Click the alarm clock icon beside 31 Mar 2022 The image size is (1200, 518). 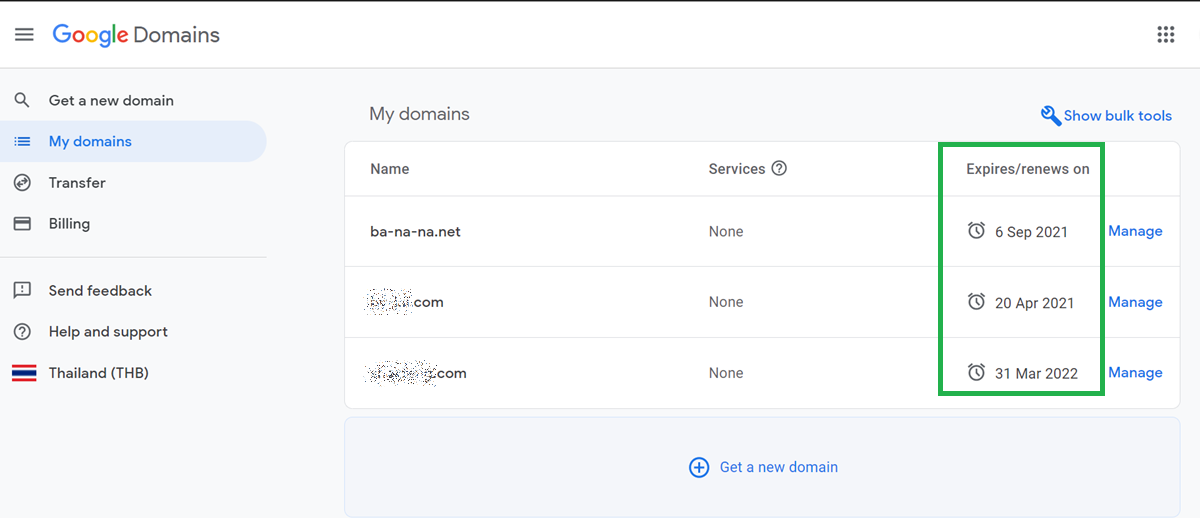[977, 373]
